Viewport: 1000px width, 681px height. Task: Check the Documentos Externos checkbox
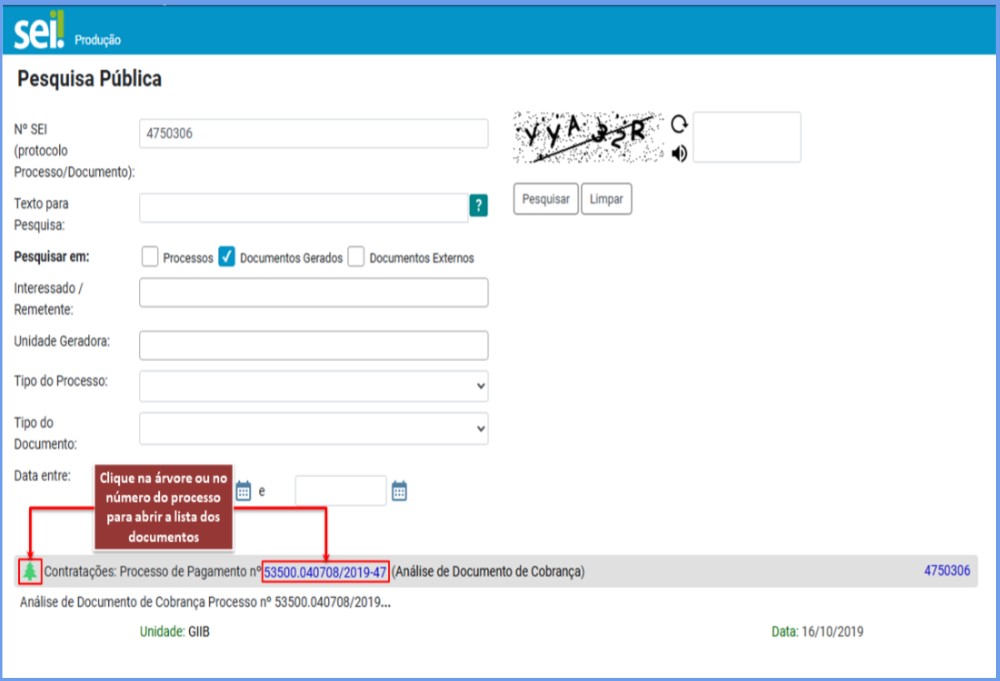356,257
